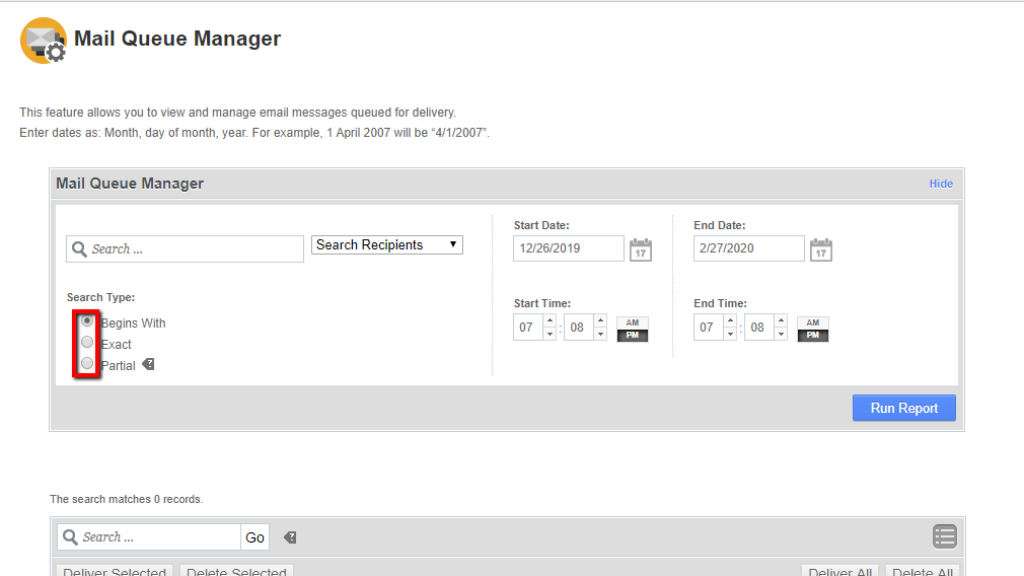This screenshot has height=576, width=1024.
Task: Increase the Start Time minute
Action: pos(601,321)
